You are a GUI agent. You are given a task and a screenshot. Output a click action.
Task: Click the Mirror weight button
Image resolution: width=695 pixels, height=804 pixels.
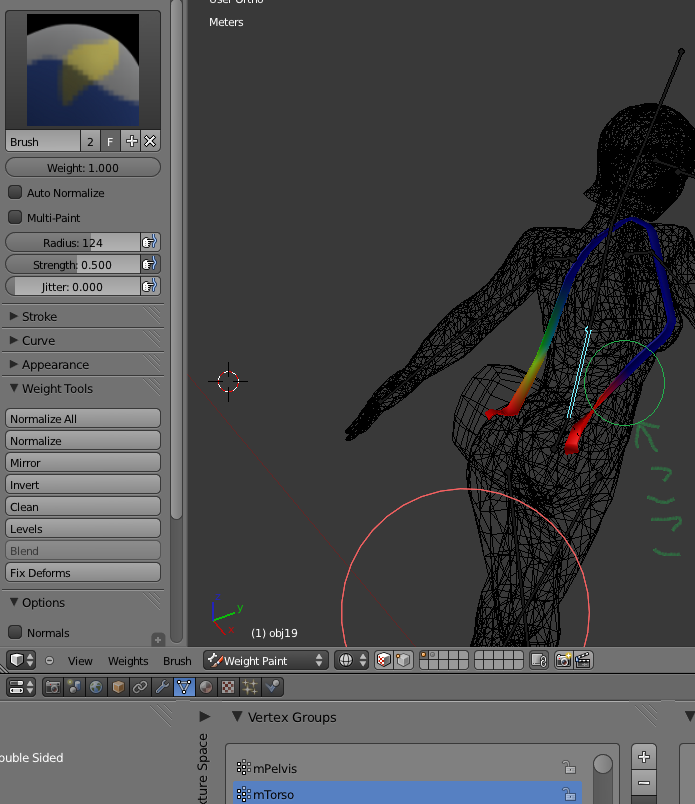(x=83, y=463)
